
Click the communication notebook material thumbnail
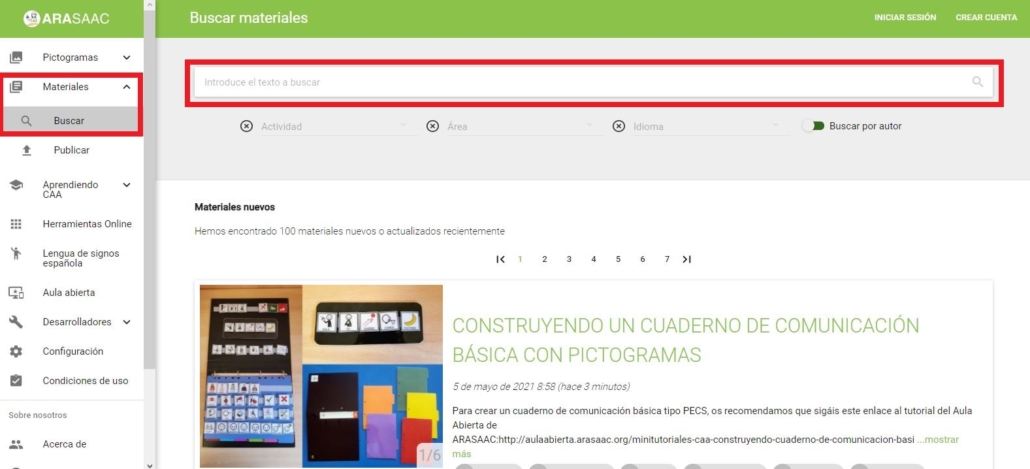pos(321,376)
